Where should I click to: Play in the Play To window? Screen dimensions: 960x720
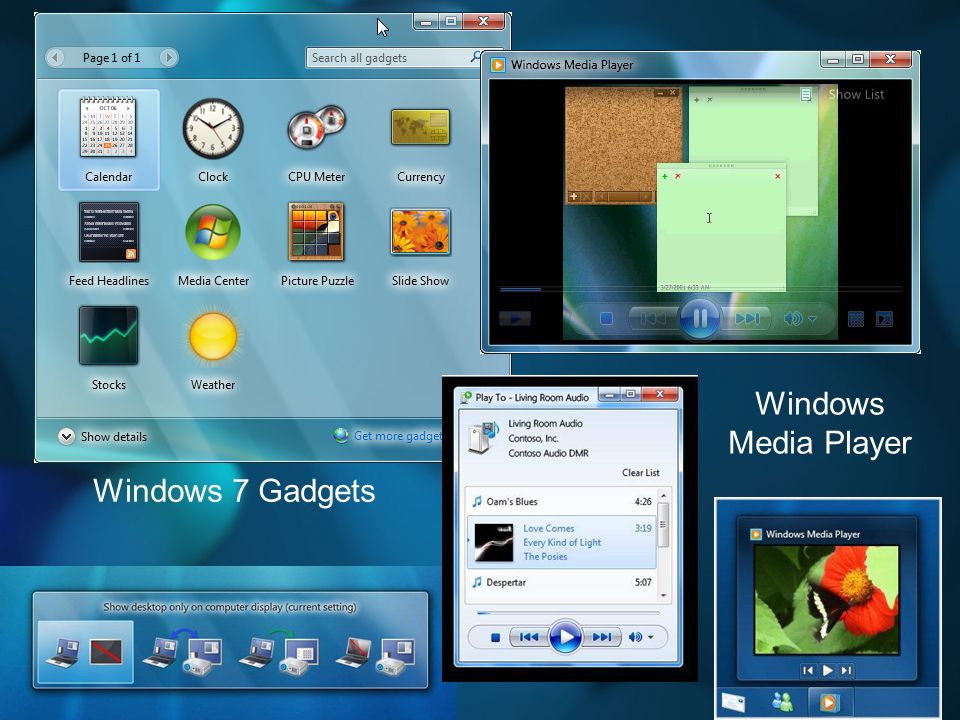pyautogui.click(x=564, y=637)
